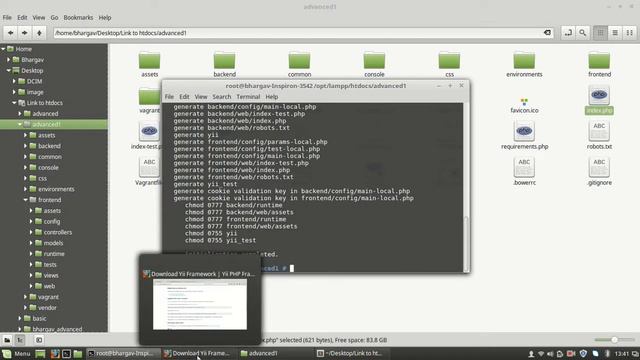The image size is (640, 360).
Task: Open network icon in system tray
Action: (x=541, y=353)
